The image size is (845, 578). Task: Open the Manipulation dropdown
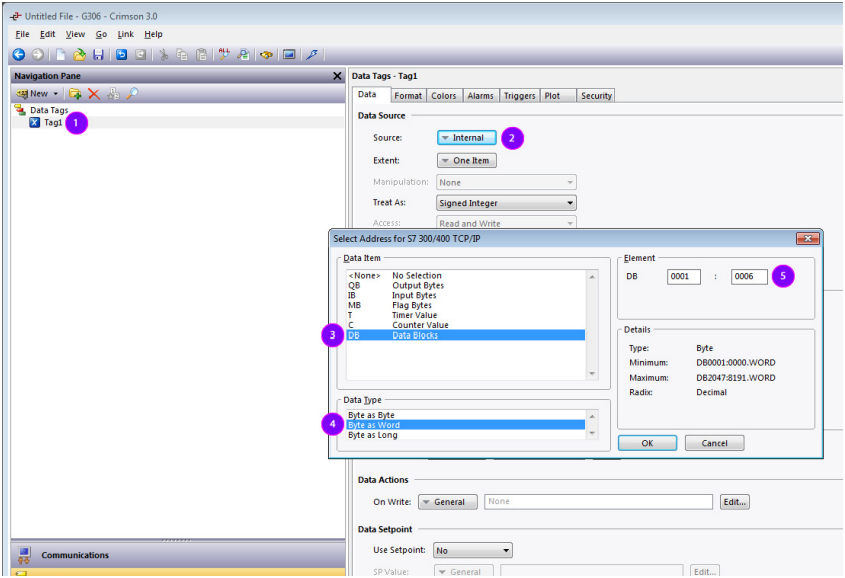click(506, 183)
